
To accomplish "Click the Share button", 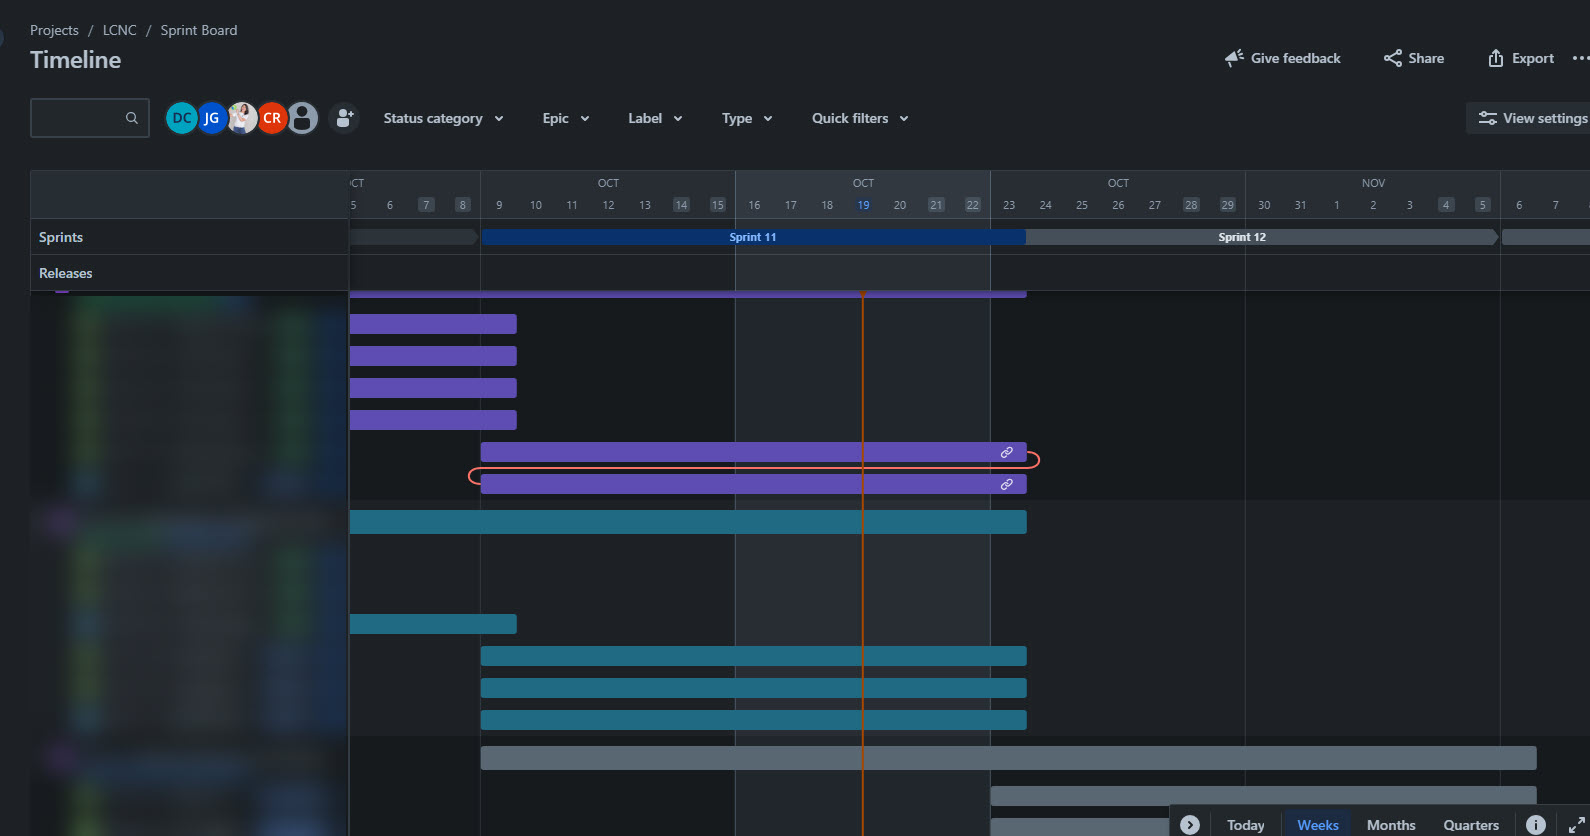I will pyautogui.click(x=1414, y=58).
